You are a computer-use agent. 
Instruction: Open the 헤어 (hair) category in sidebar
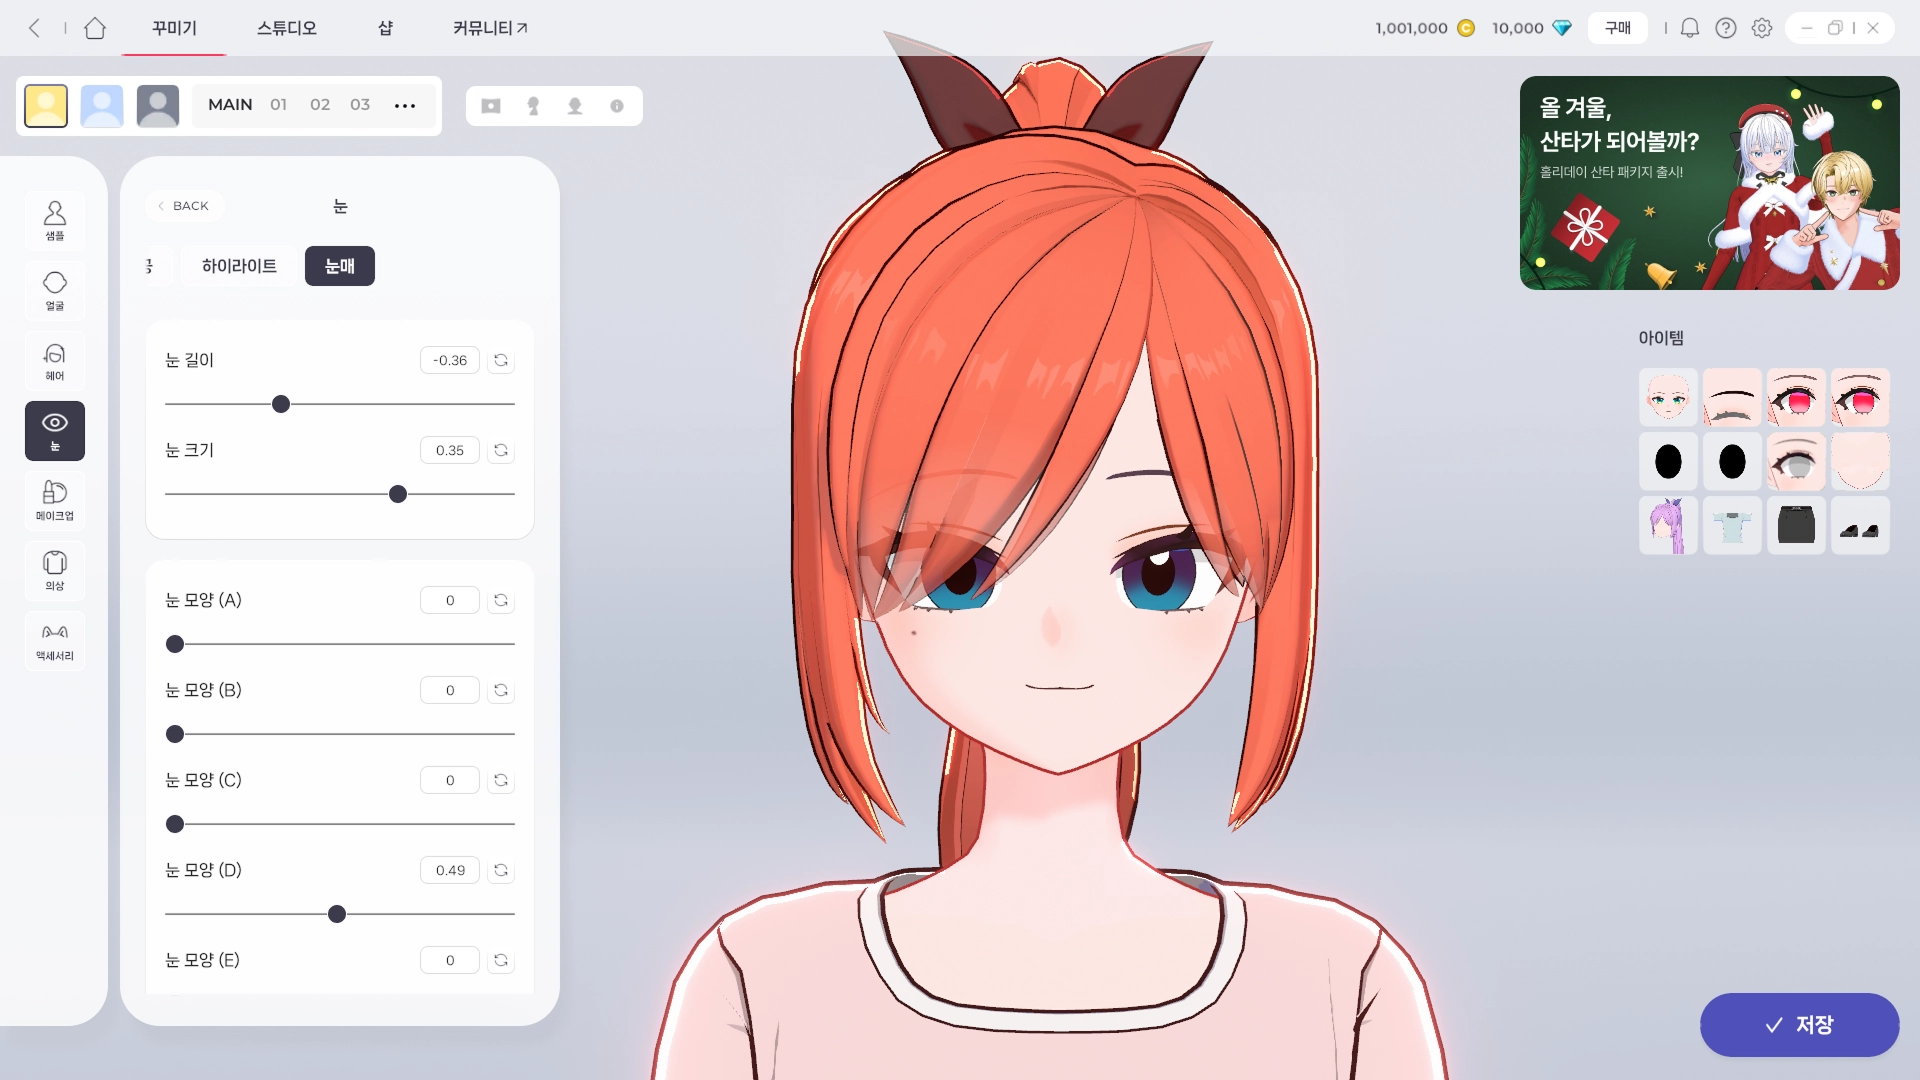tap(55, 361)
